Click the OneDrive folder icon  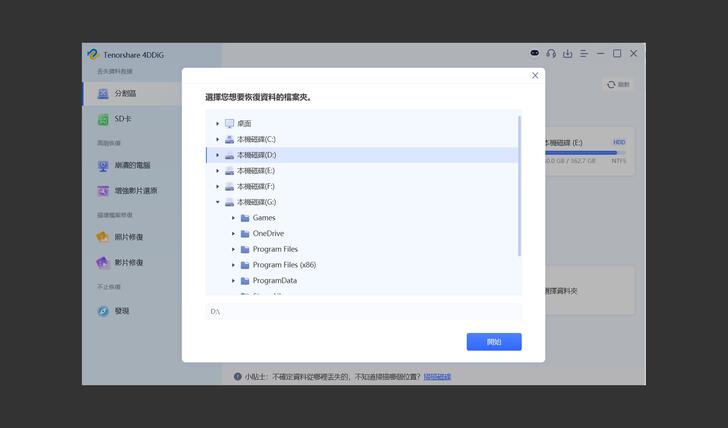[x=245, y=234]
